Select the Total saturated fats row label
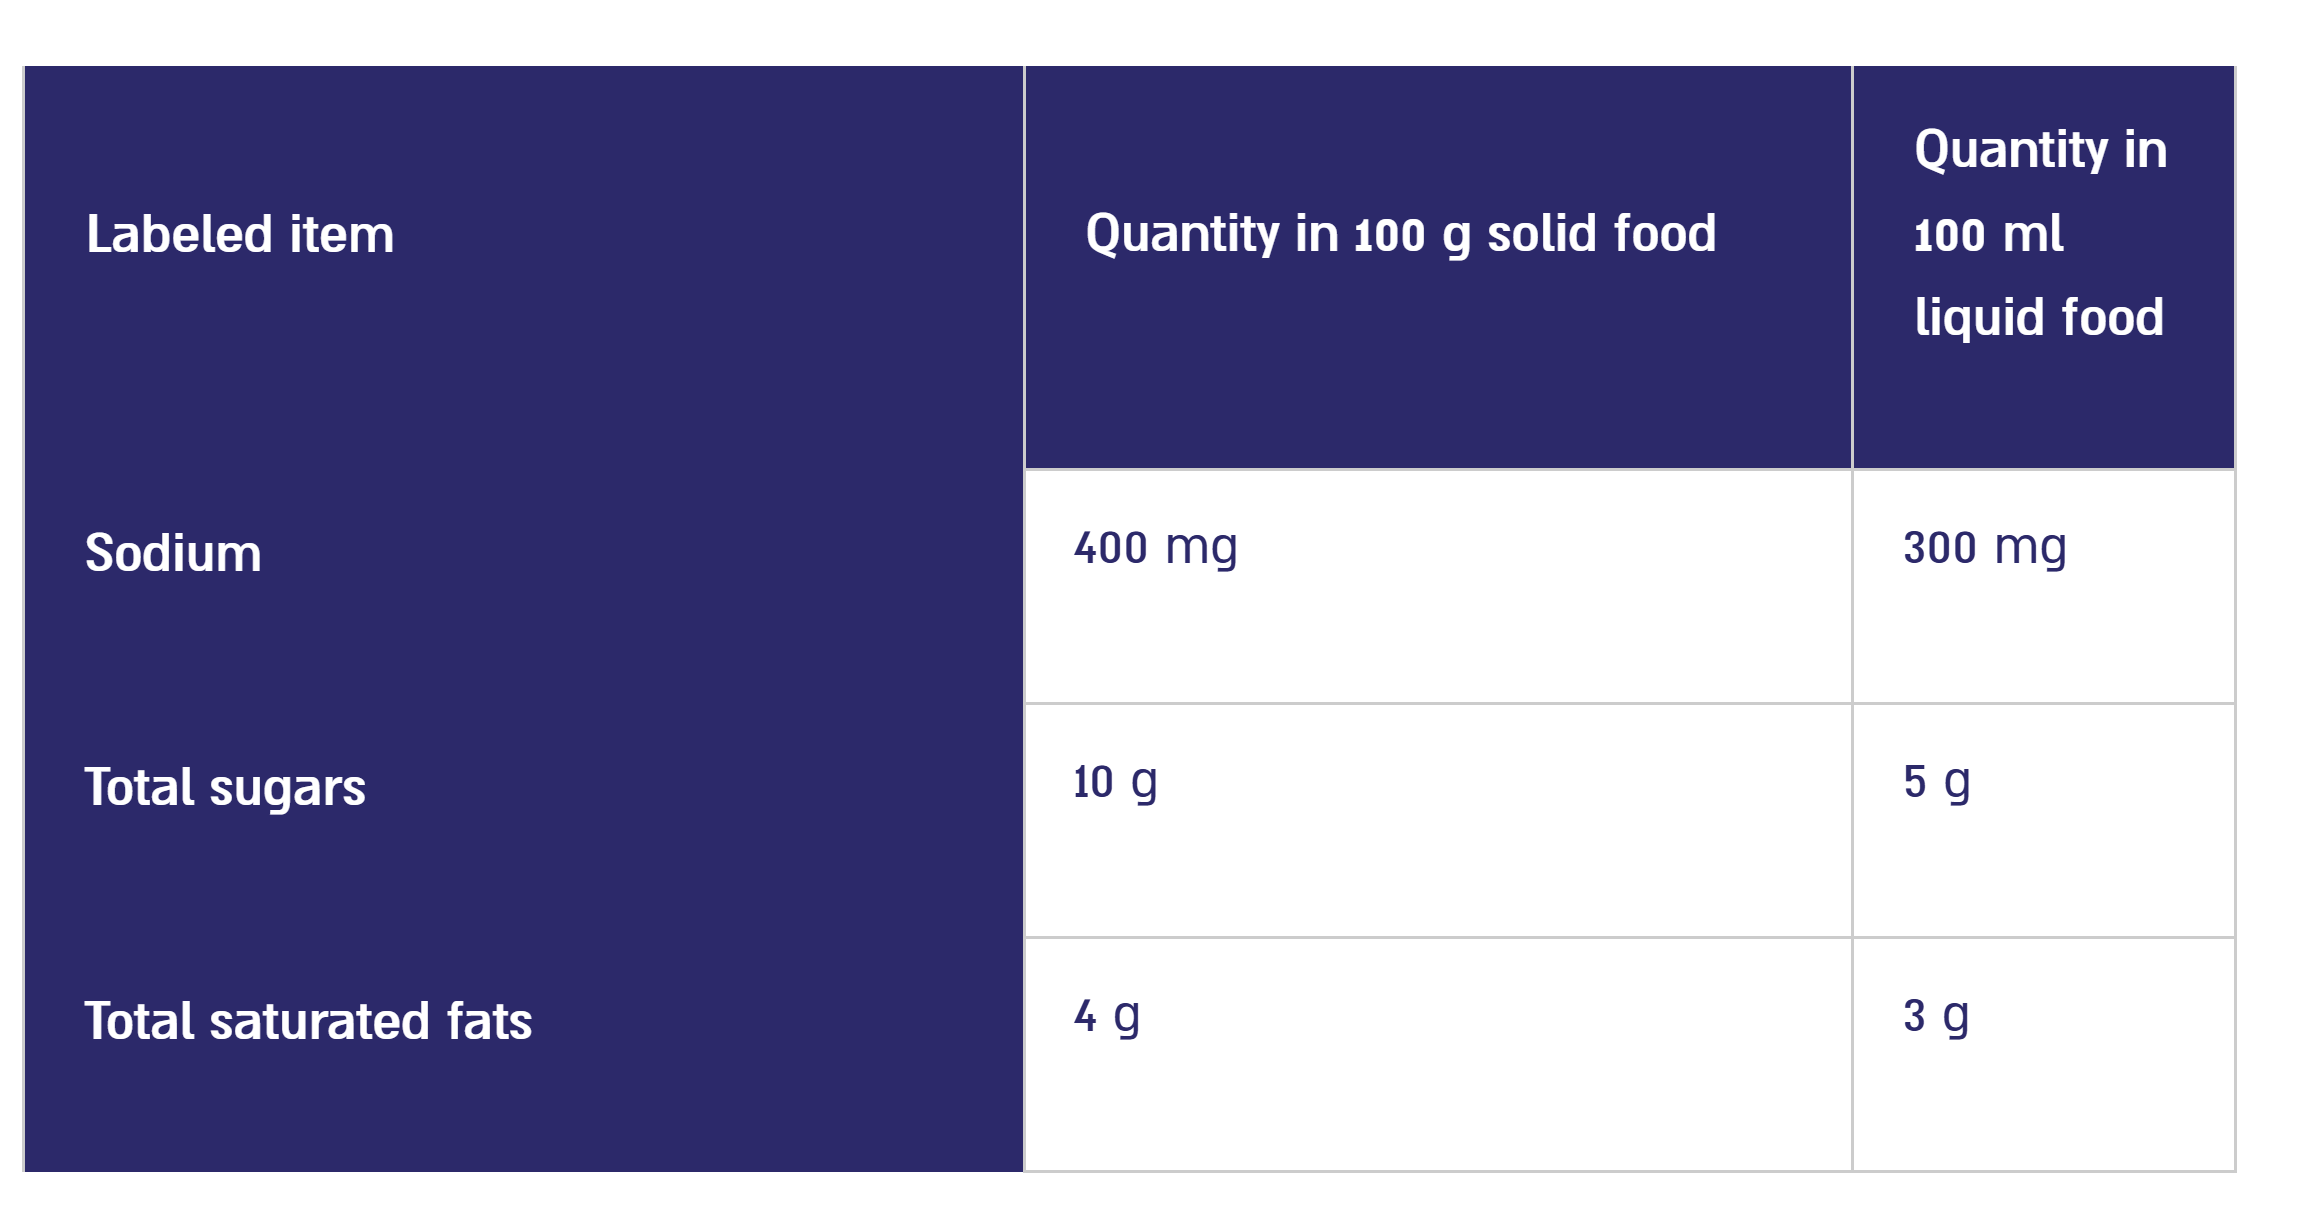 pyautogui.click(x=308, y=1021)
